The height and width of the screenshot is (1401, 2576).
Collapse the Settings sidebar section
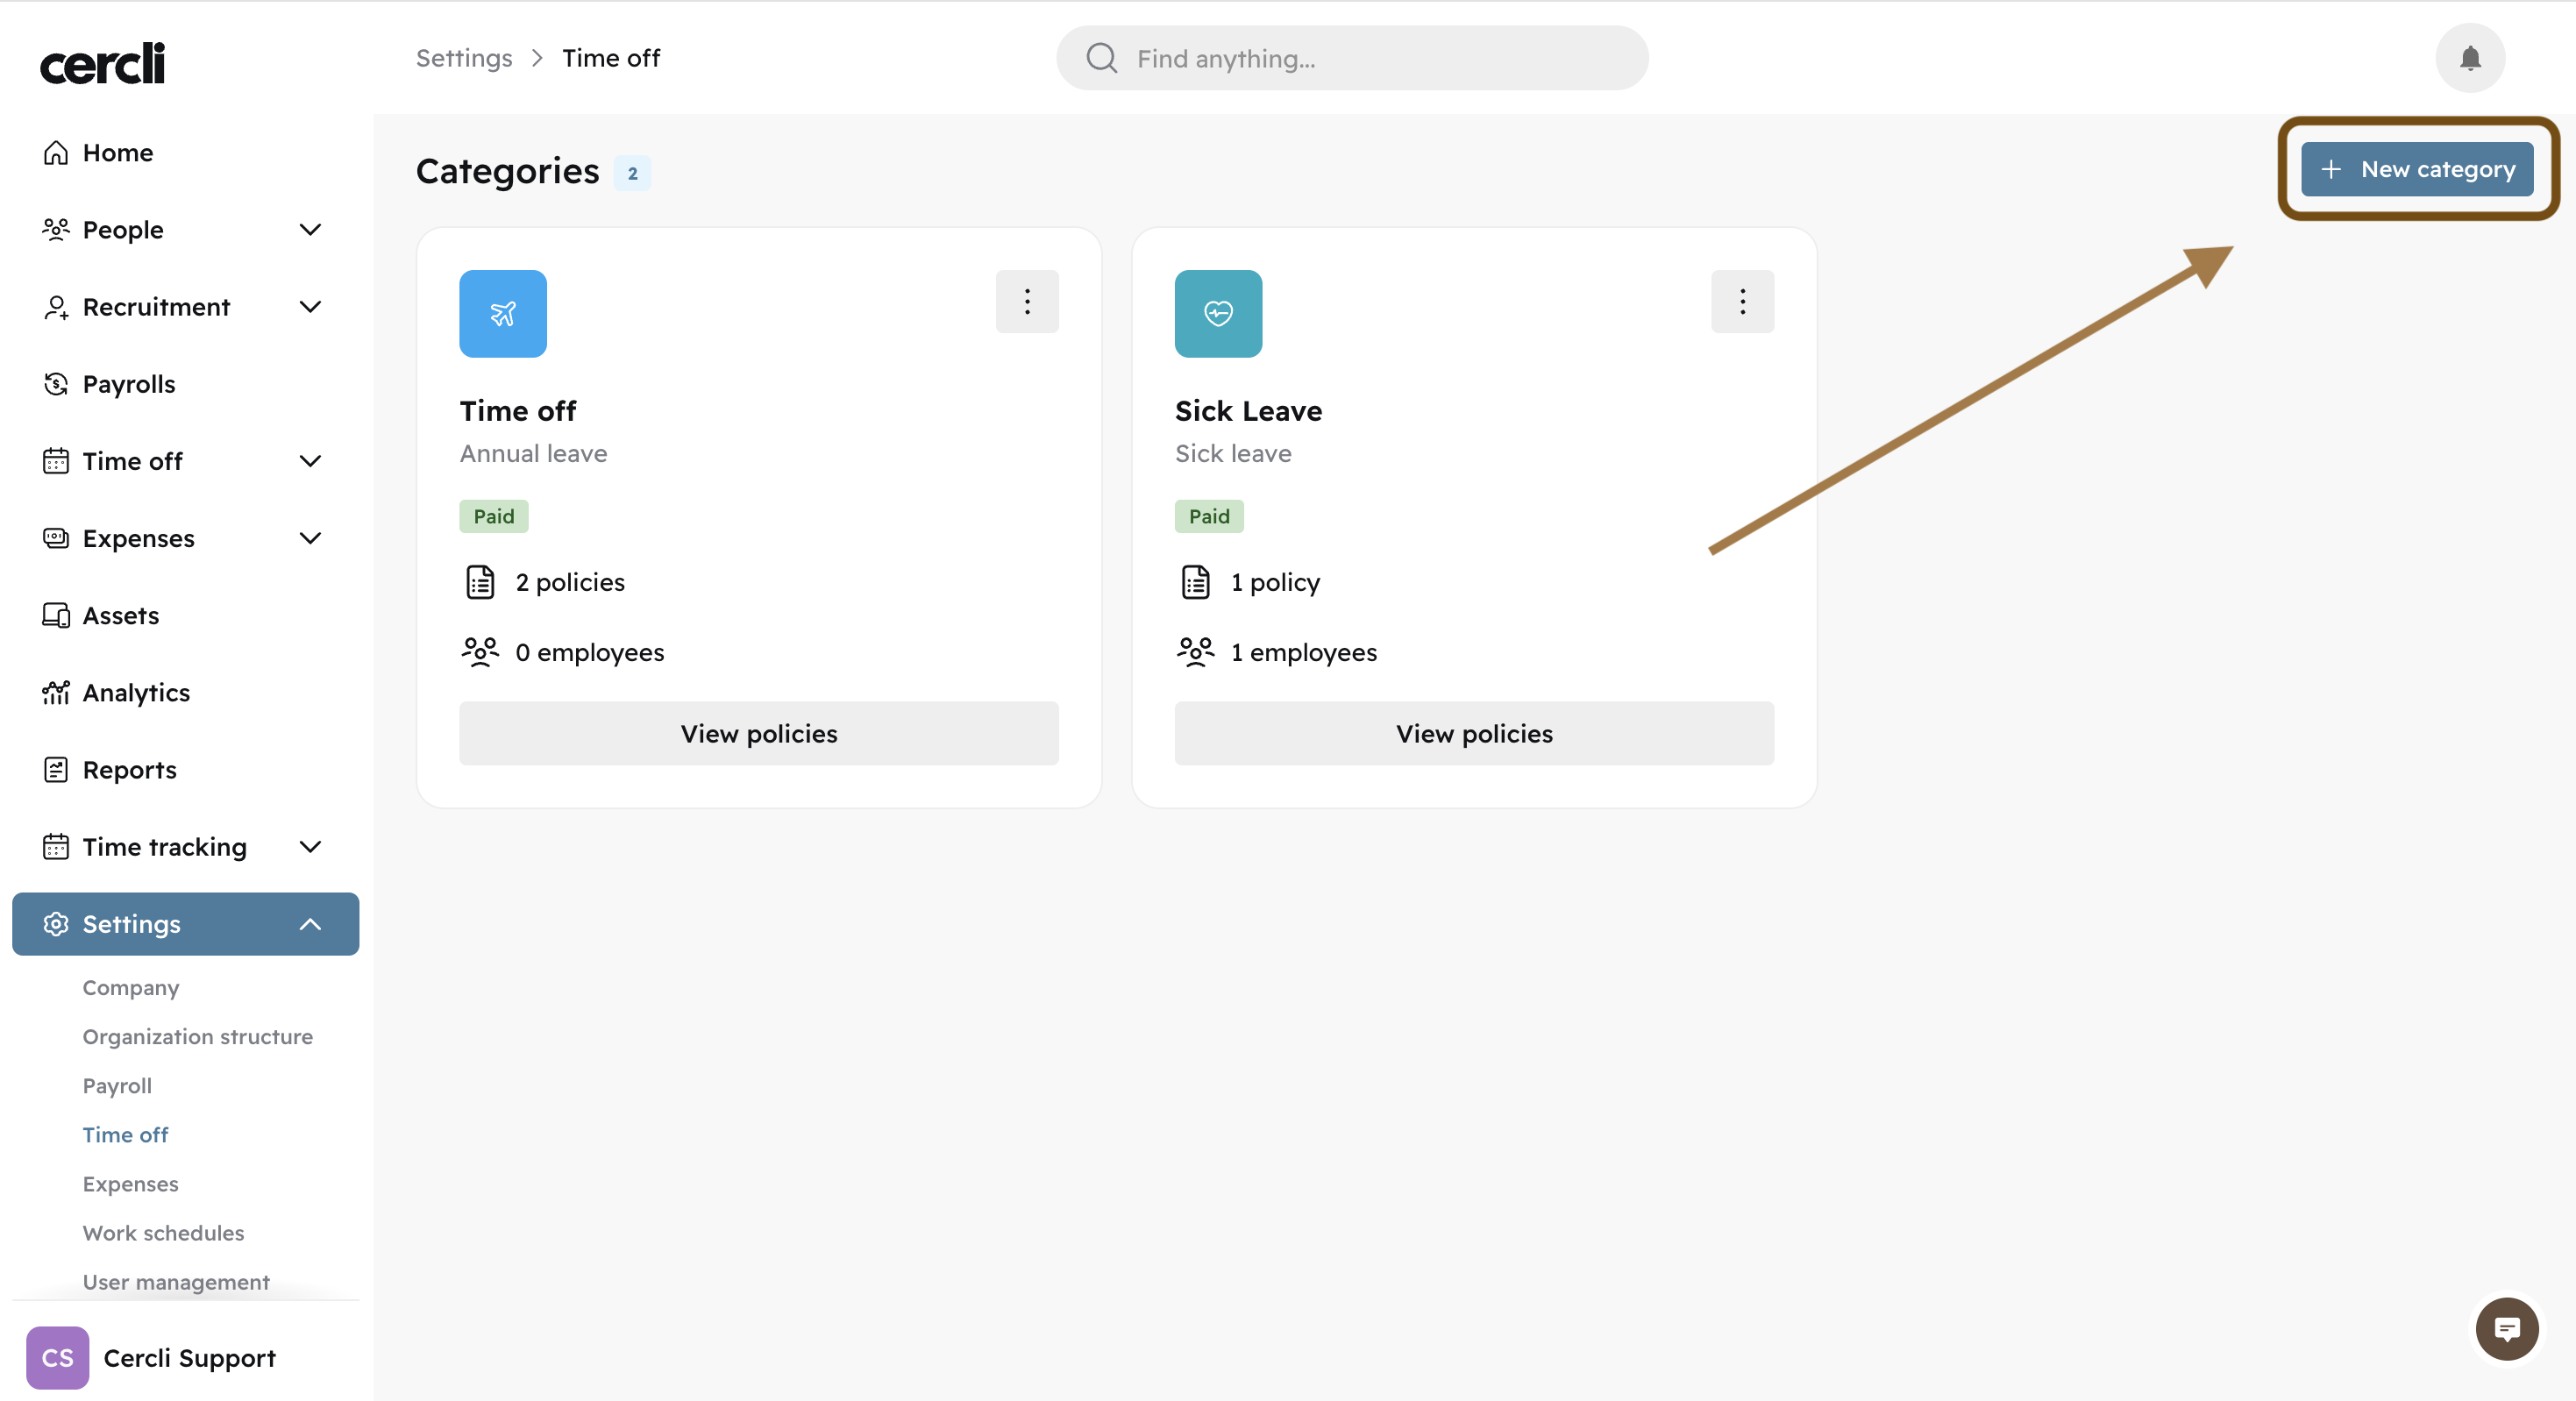point(310,924)
